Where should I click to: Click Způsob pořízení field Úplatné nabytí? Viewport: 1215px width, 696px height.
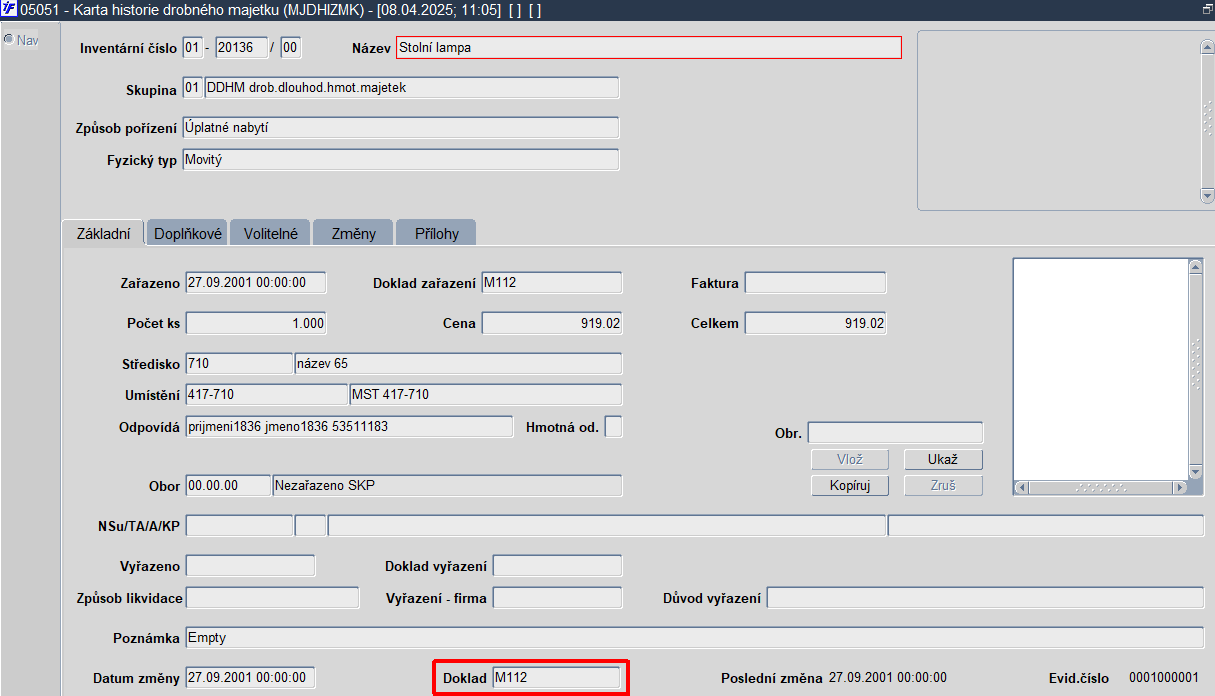[401, 128]
